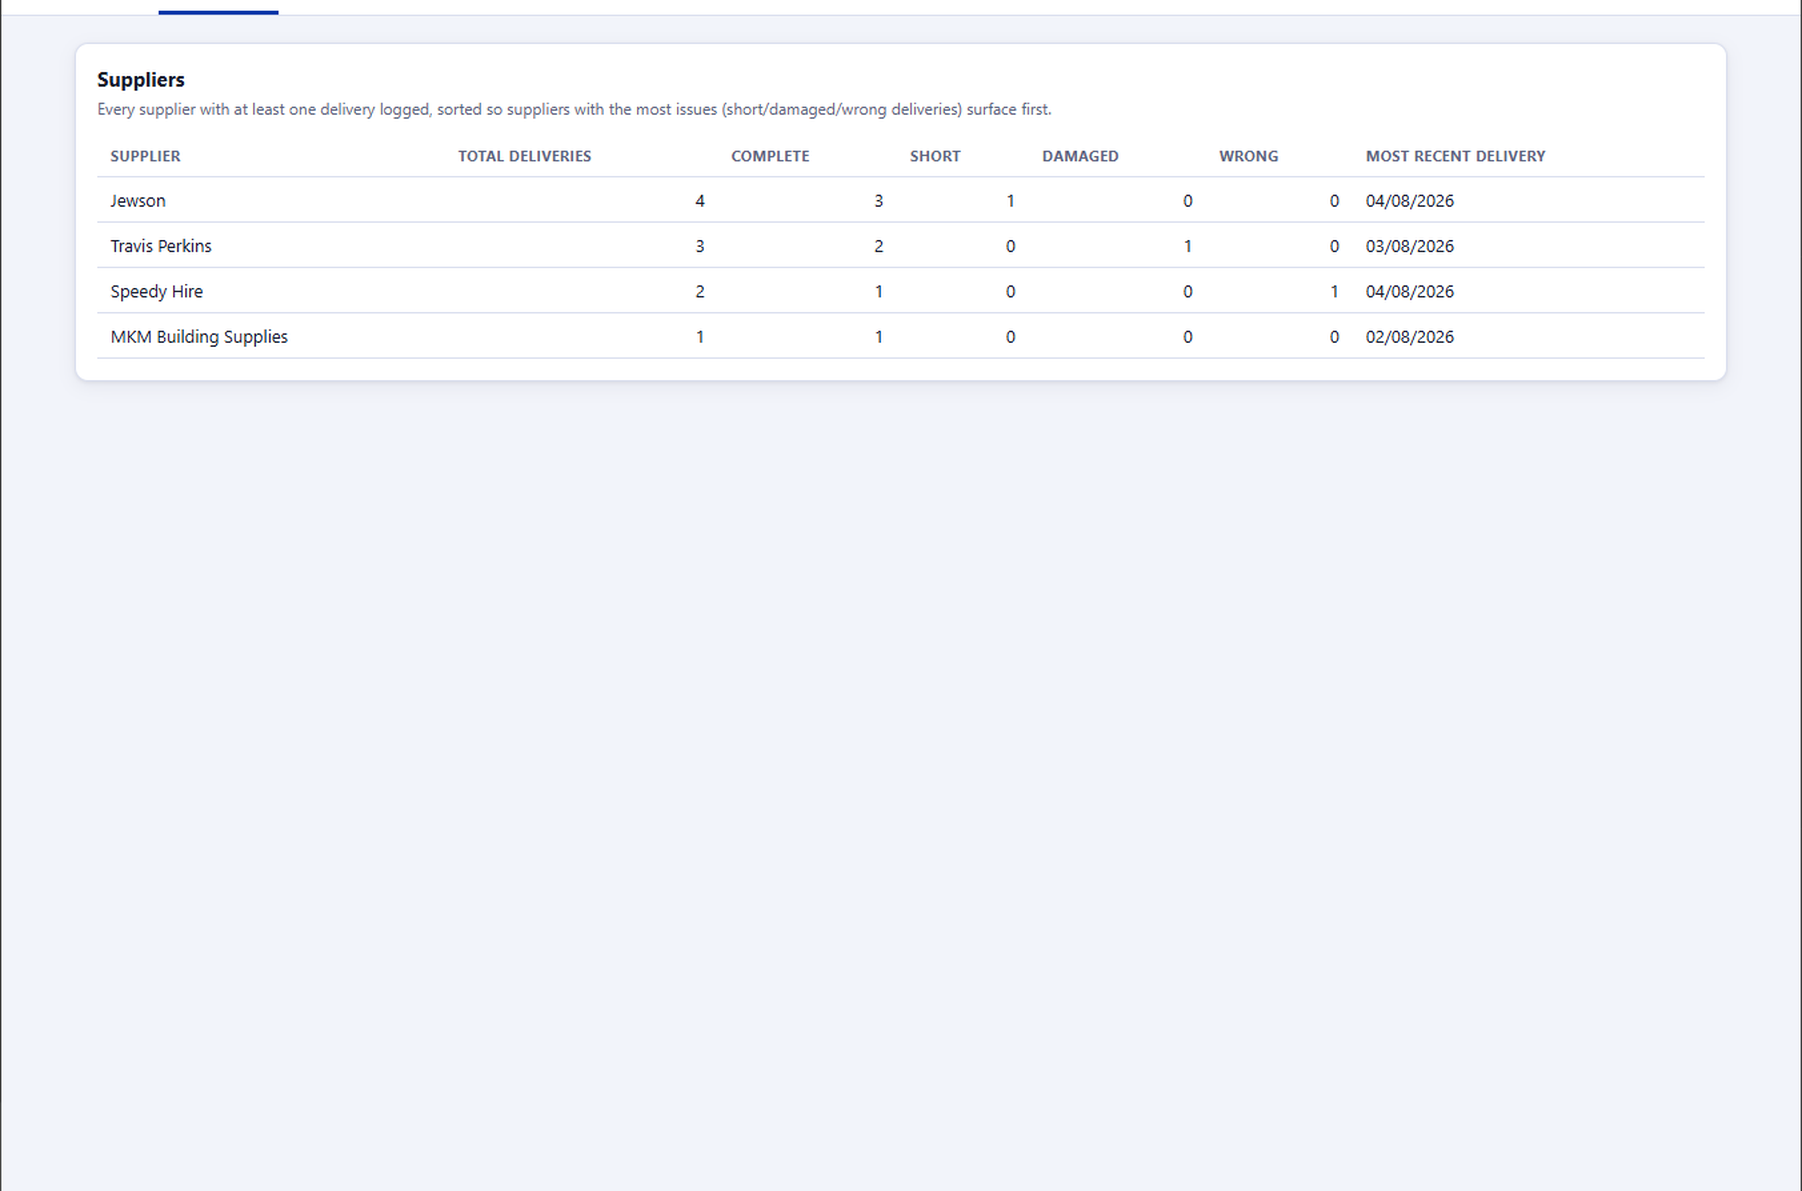1802x1191 pixels.
Task: Click Speedy Hire's damaged count 0
Action: [1188, 292]
